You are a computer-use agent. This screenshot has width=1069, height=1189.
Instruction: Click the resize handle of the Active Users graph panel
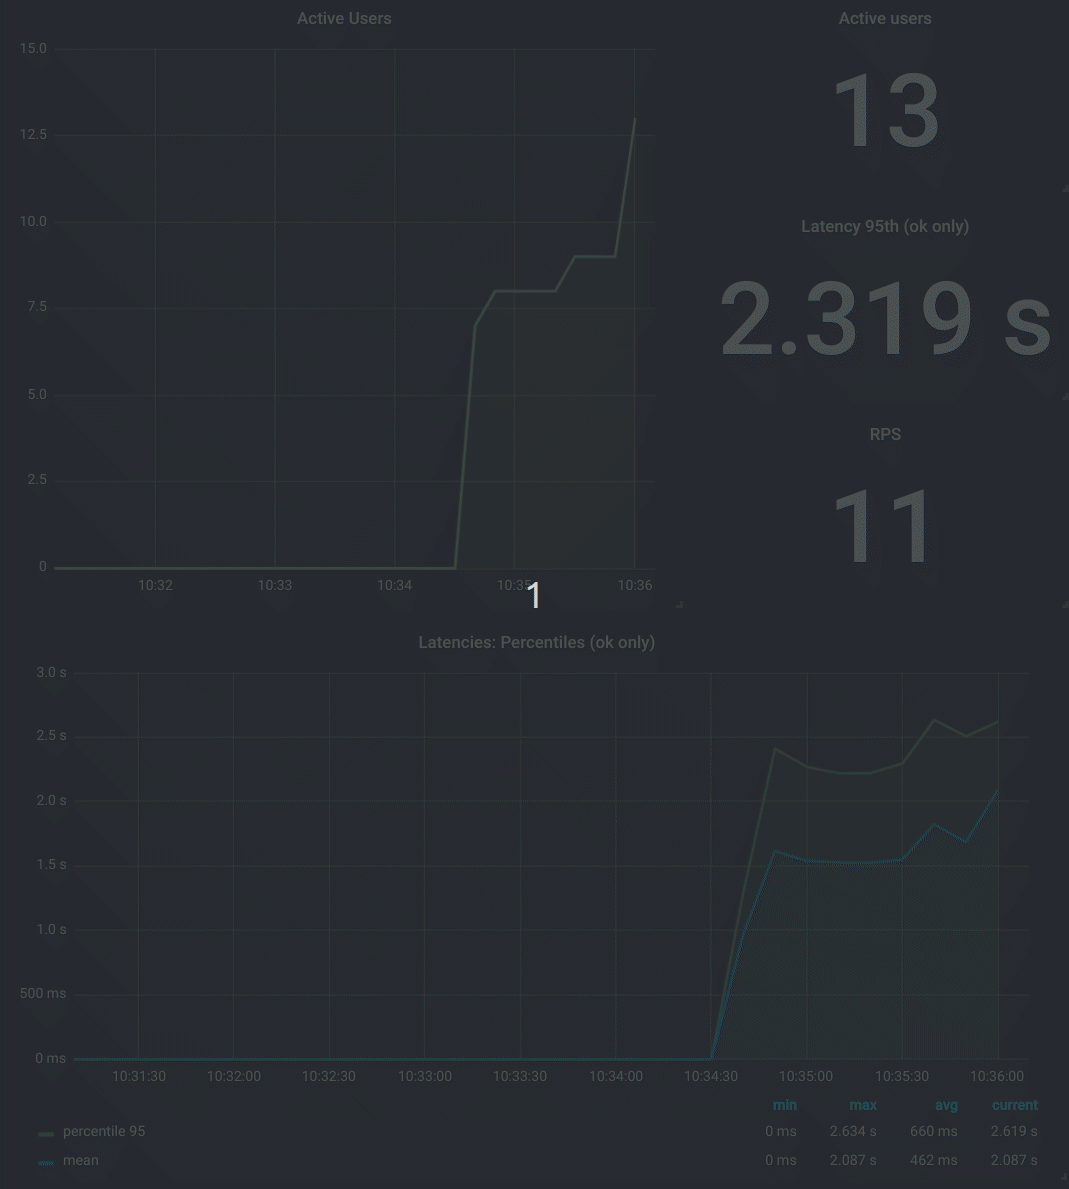point(679,604)
